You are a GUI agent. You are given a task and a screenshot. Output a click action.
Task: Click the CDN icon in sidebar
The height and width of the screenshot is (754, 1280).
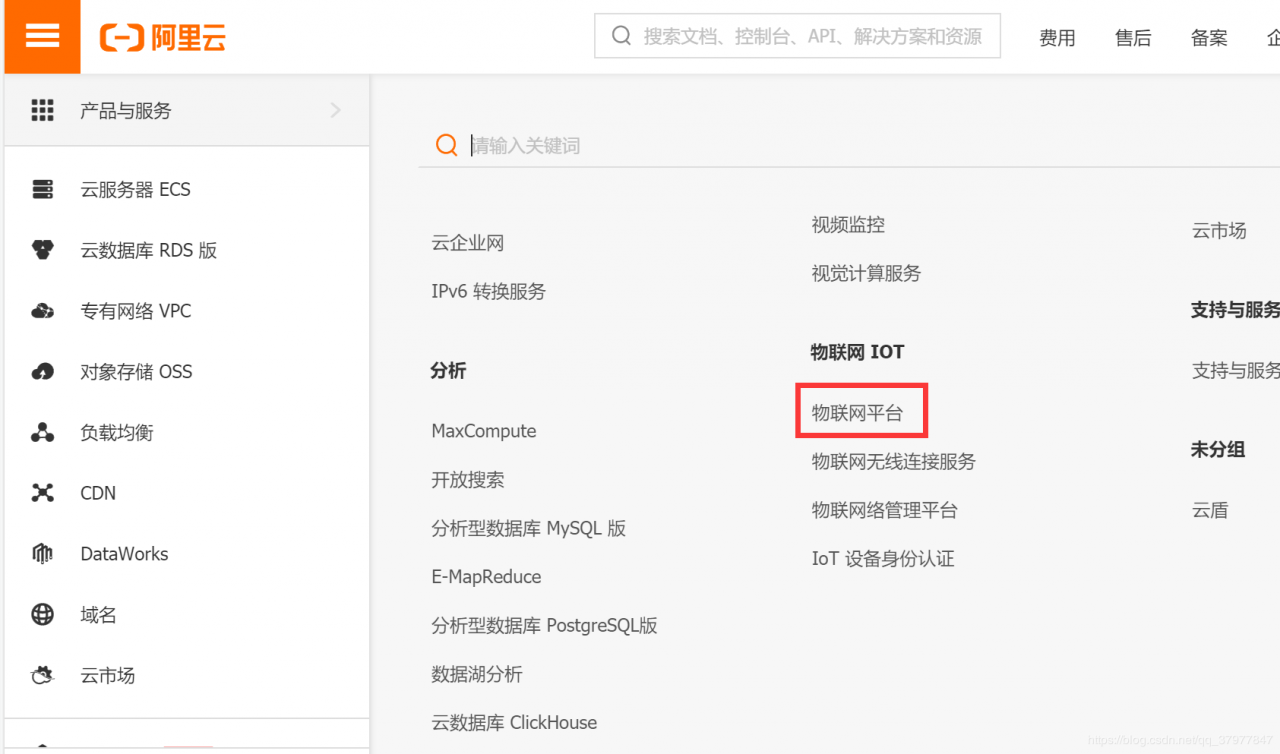point(42,493)
